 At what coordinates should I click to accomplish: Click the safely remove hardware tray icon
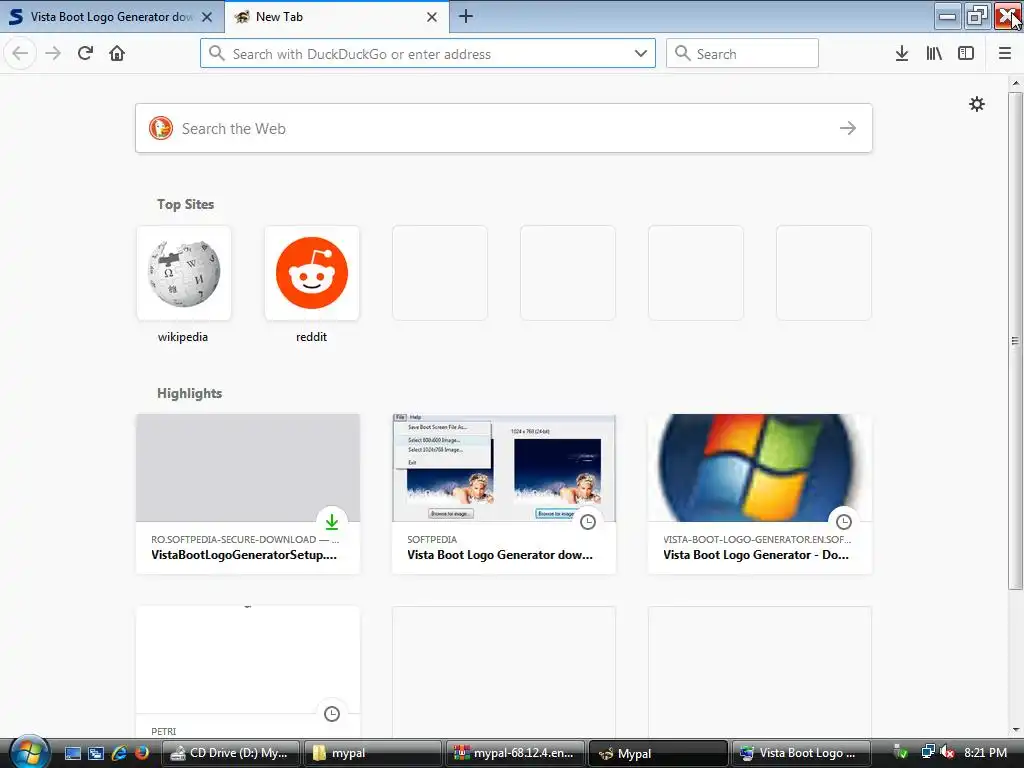tap(901, 752)
